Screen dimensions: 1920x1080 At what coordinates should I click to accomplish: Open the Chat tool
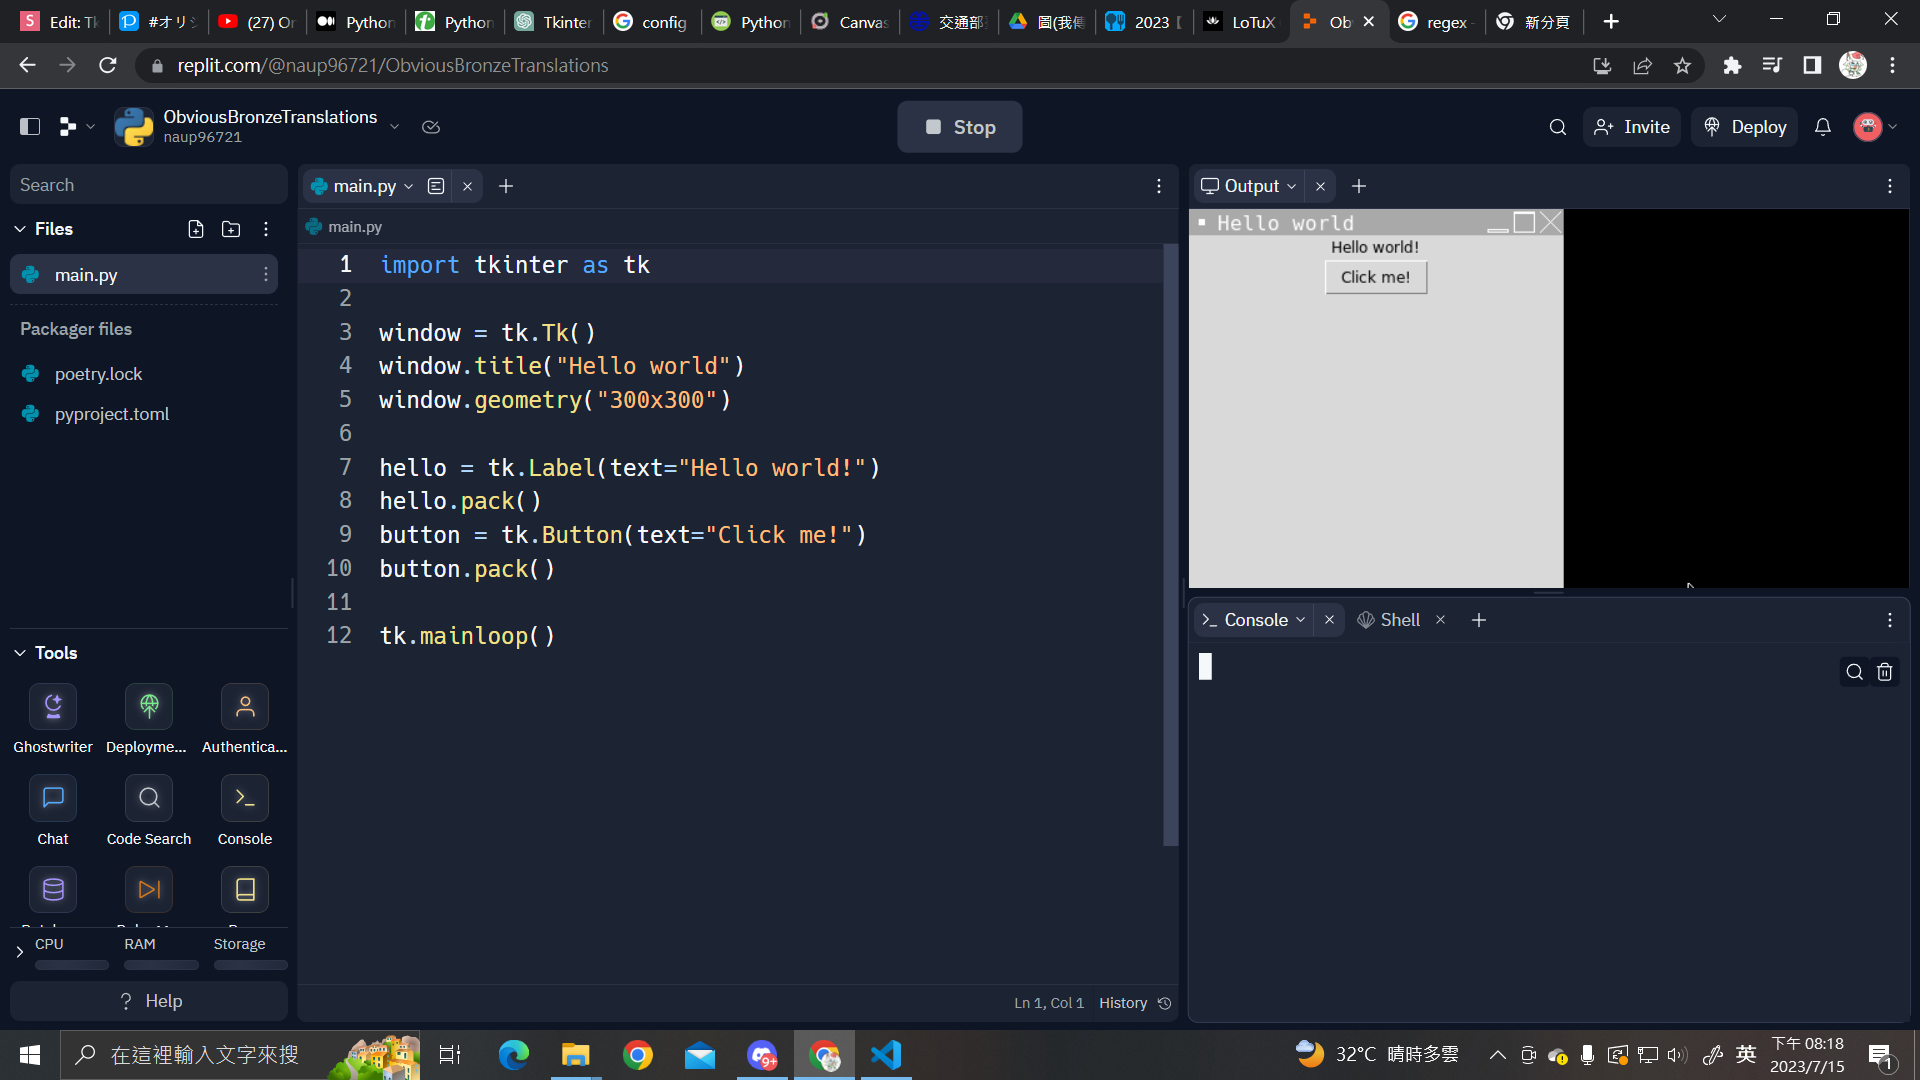coord(53,798)
